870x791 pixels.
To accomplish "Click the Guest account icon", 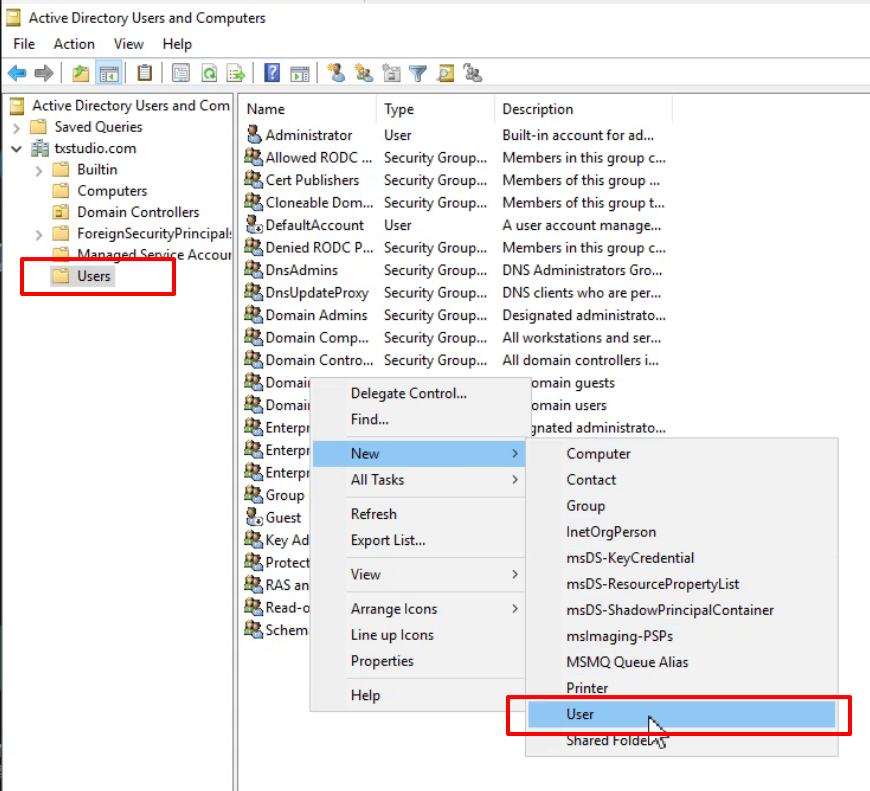I will 254,517.
